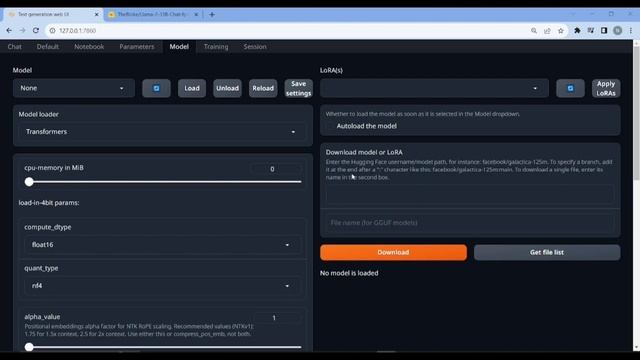Refresh the LoRA list with blue icon
This screenshot has width=640, height=360.
pyautogui.click(x=570, y=88)
